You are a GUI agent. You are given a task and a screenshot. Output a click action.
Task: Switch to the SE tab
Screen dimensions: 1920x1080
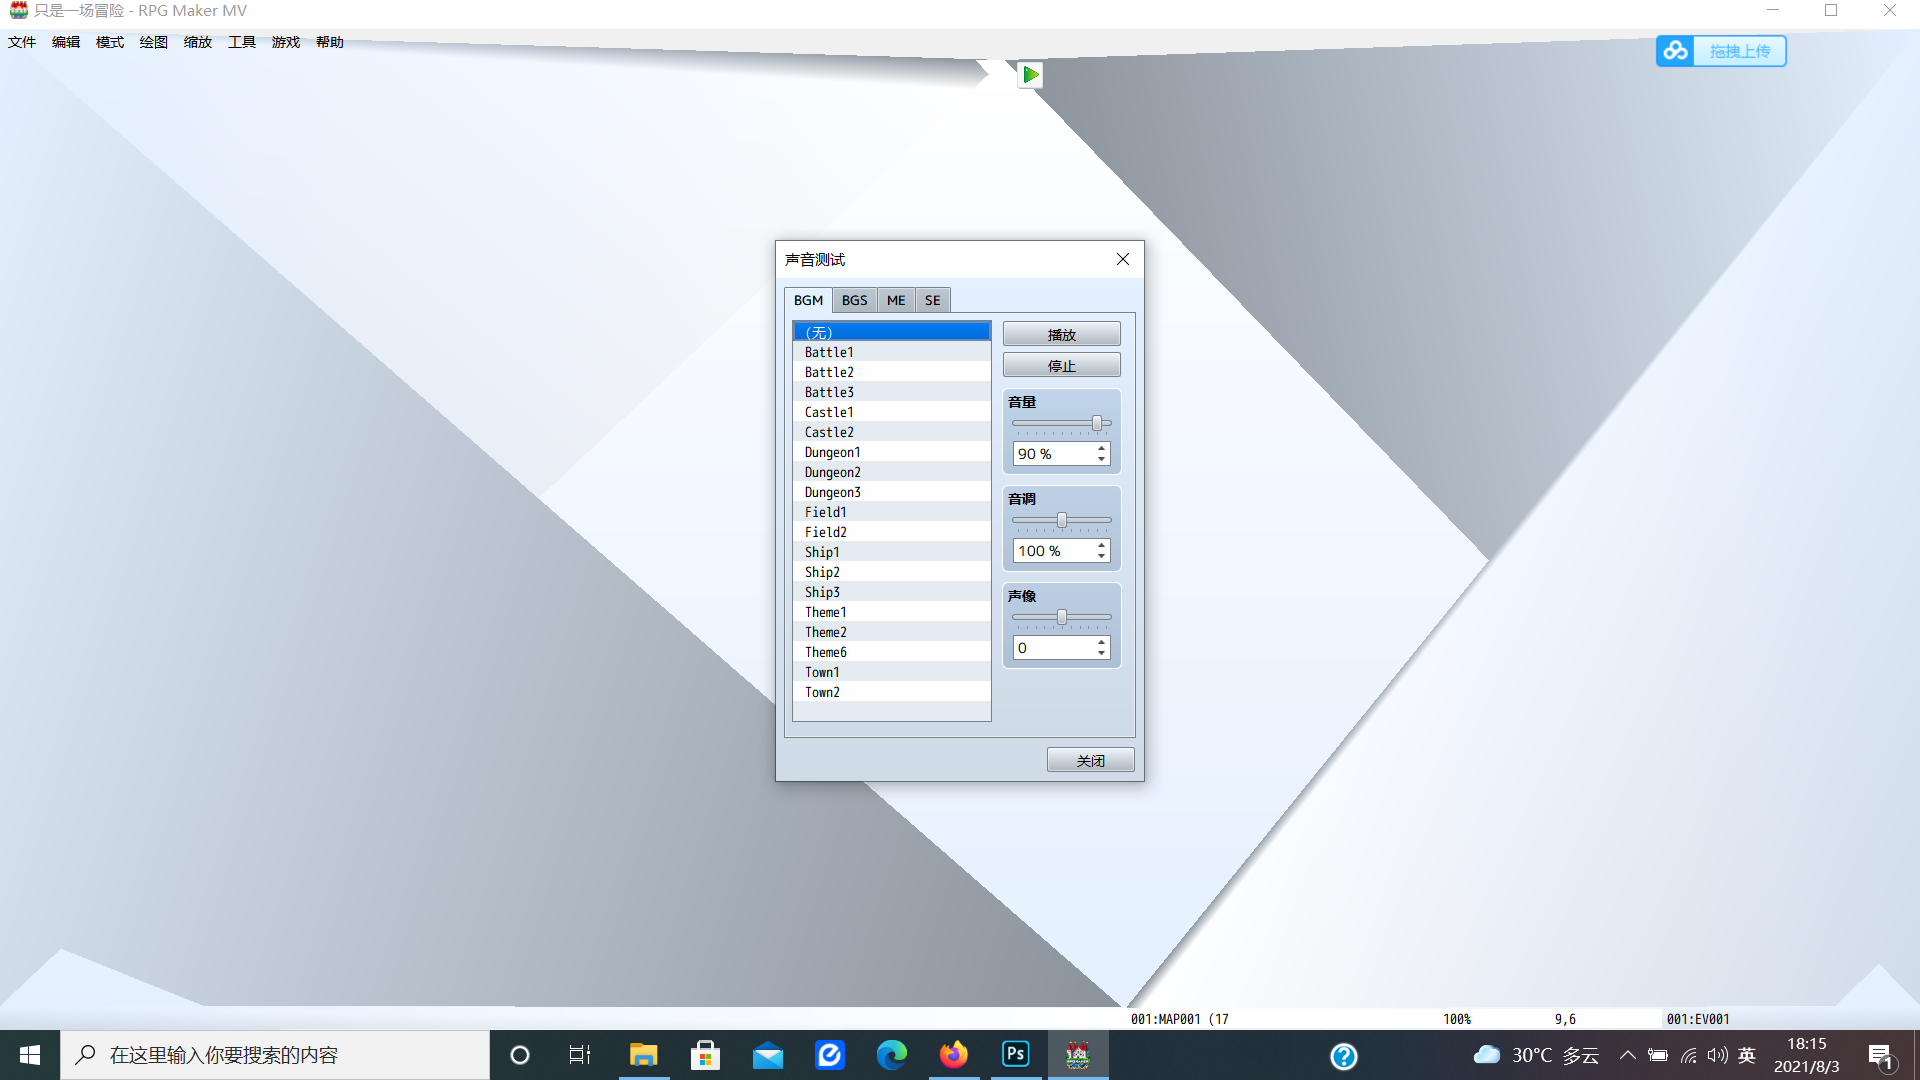[932, 300]
